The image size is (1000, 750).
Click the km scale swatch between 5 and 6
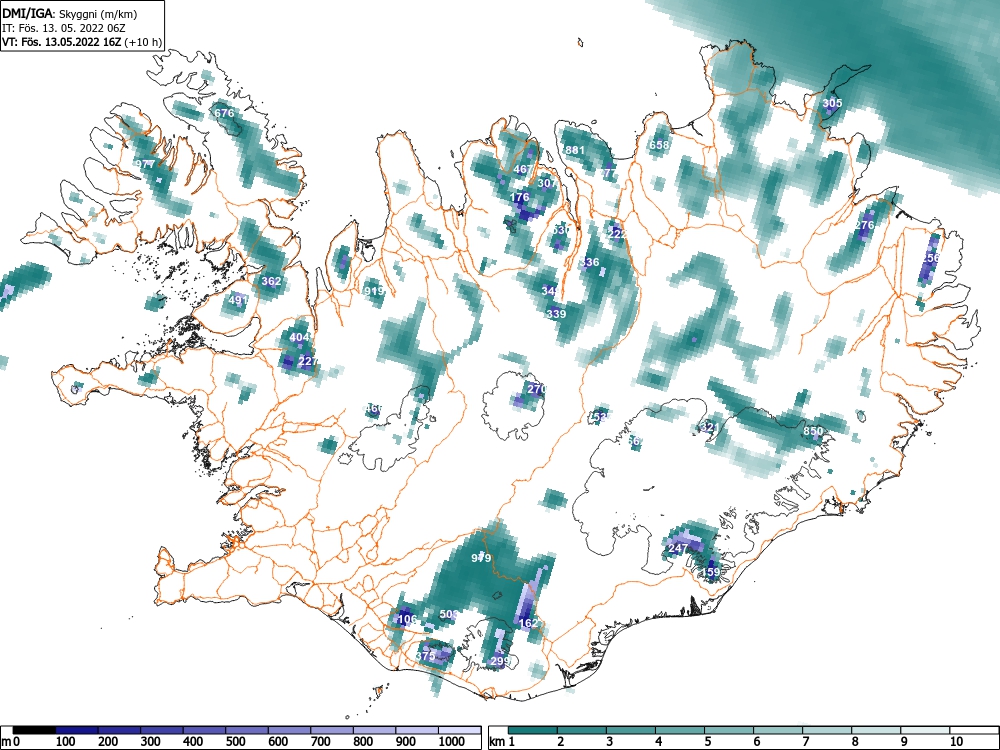click(x=729, y=730)
